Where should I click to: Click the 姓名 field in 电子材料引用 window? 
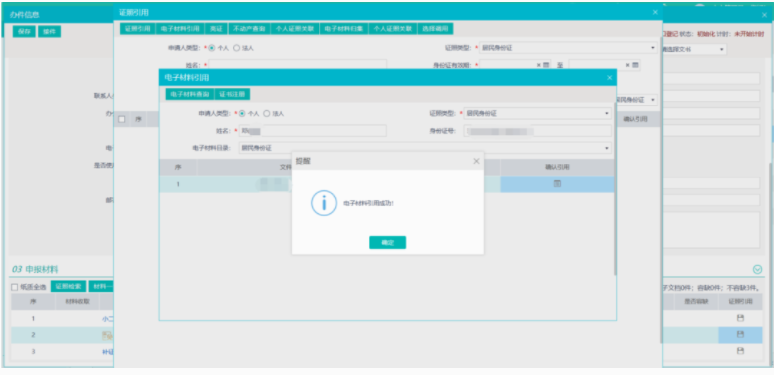click(x=313, y=131)
